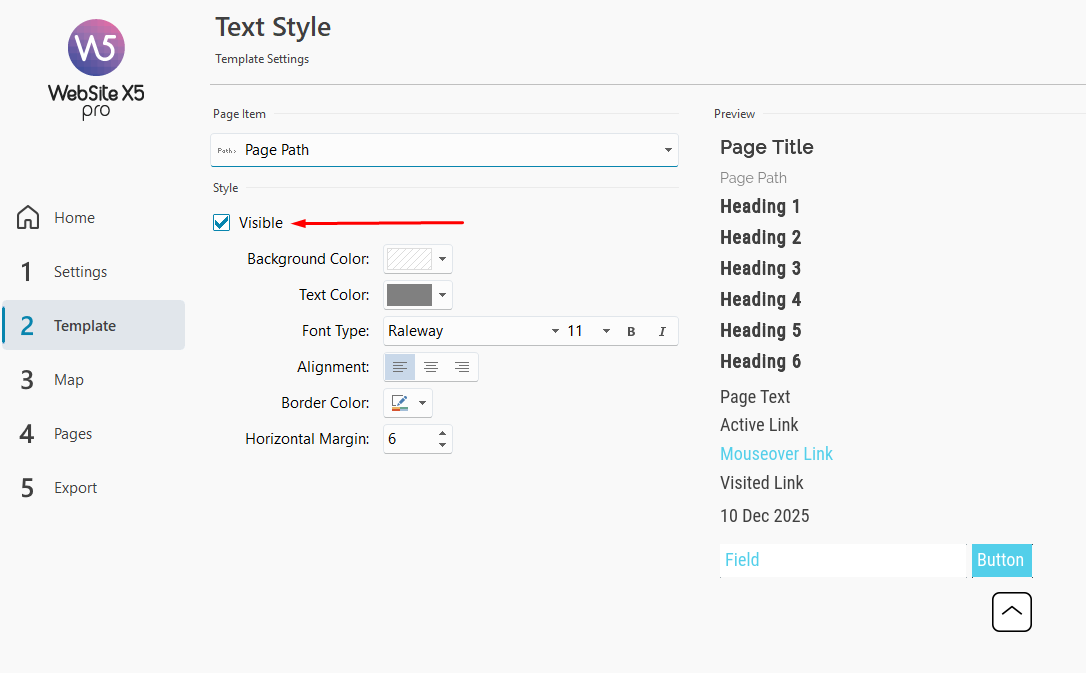Navigate to the Pages step
The height and width of the screenshot is (673, 1086).
click(72, 434)
